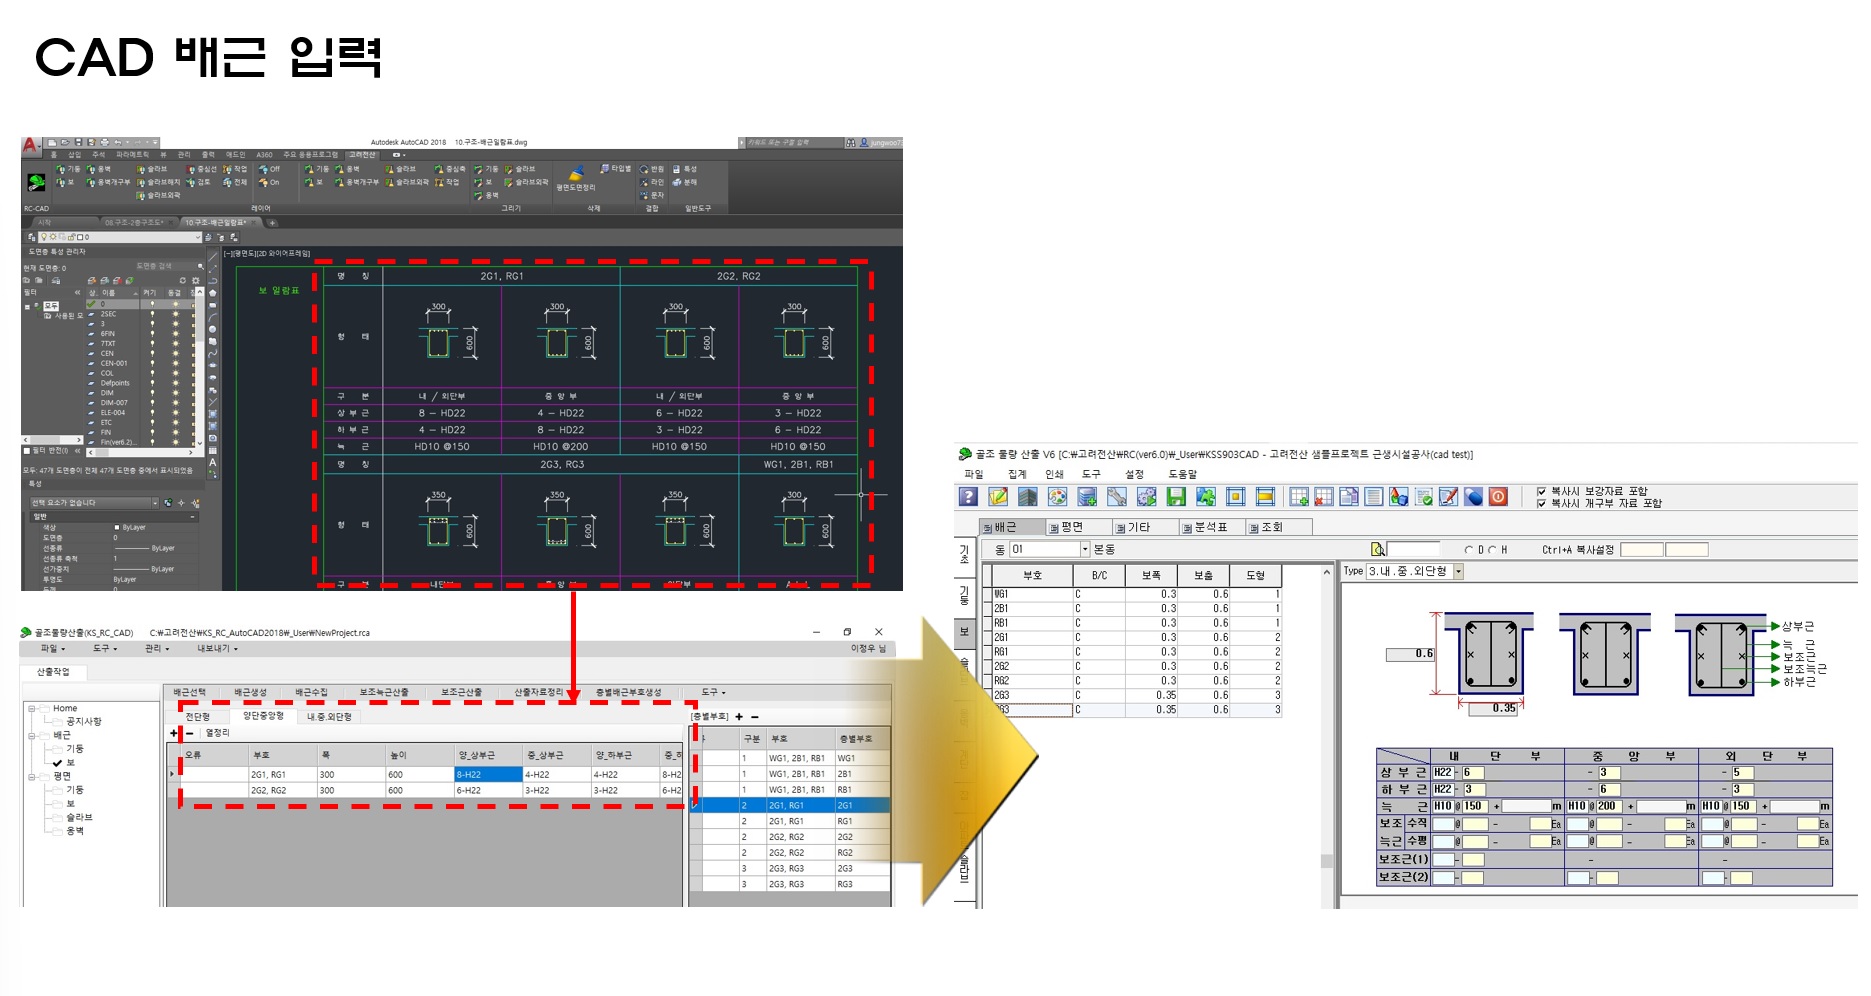Click the green floppy disk save icon
The height and width of the screenshot is (996, 1871).
click(x=1176, y=497)
